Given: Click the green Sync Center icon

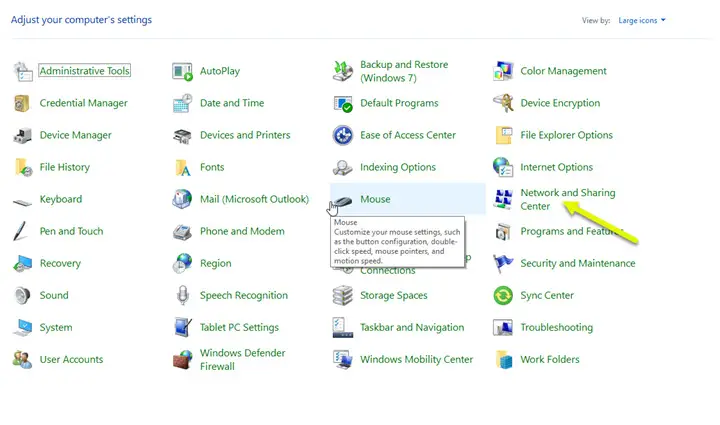Looking at the screenshot, I should click(x=503, y=296).
